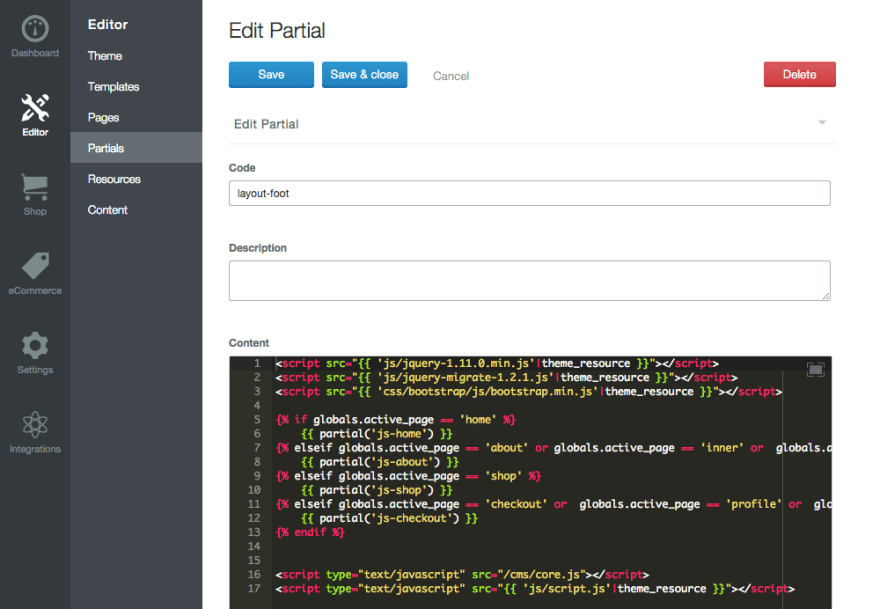
Task: Switch to Templates
Action: pyautogui.click(x=113, y=87)
